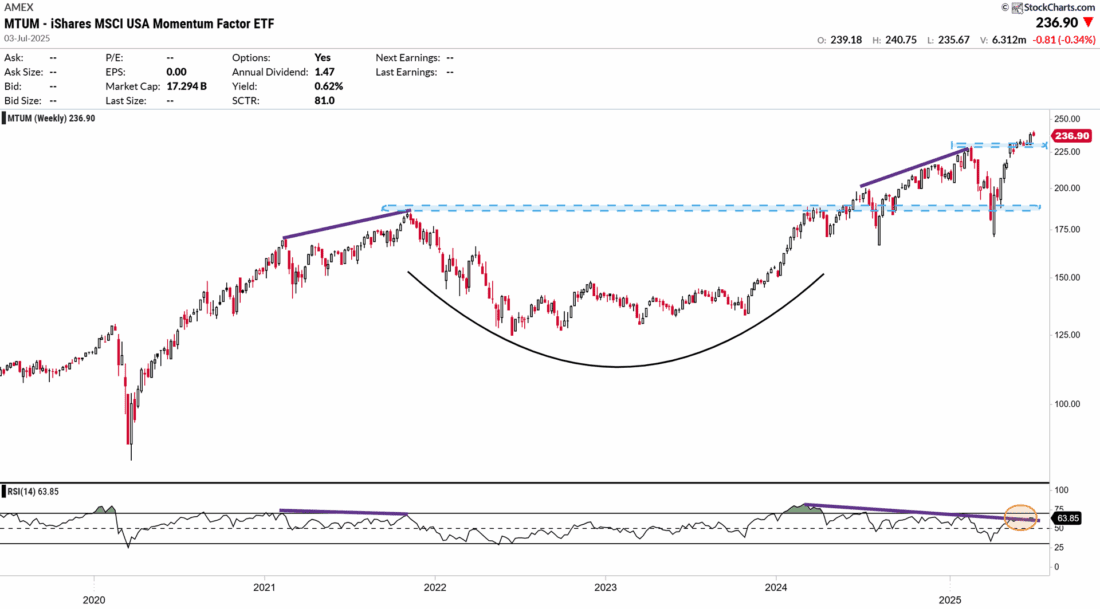Select the MTUM (Weekly) 236.90 legend label
Screen dimensions: 1100x609
tap(51, 119)
